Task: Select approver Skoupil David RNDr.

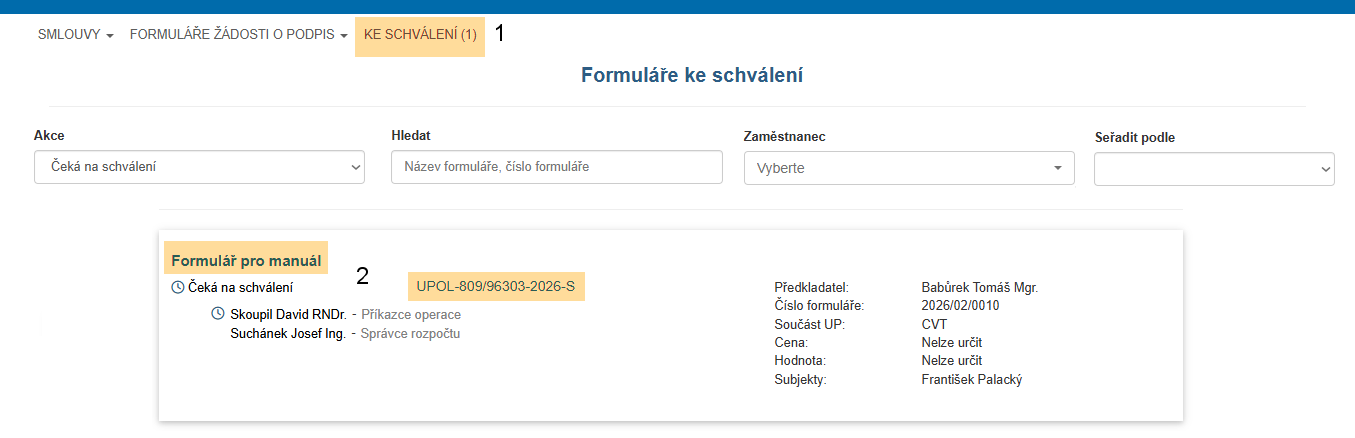Action: coord(288,314)
